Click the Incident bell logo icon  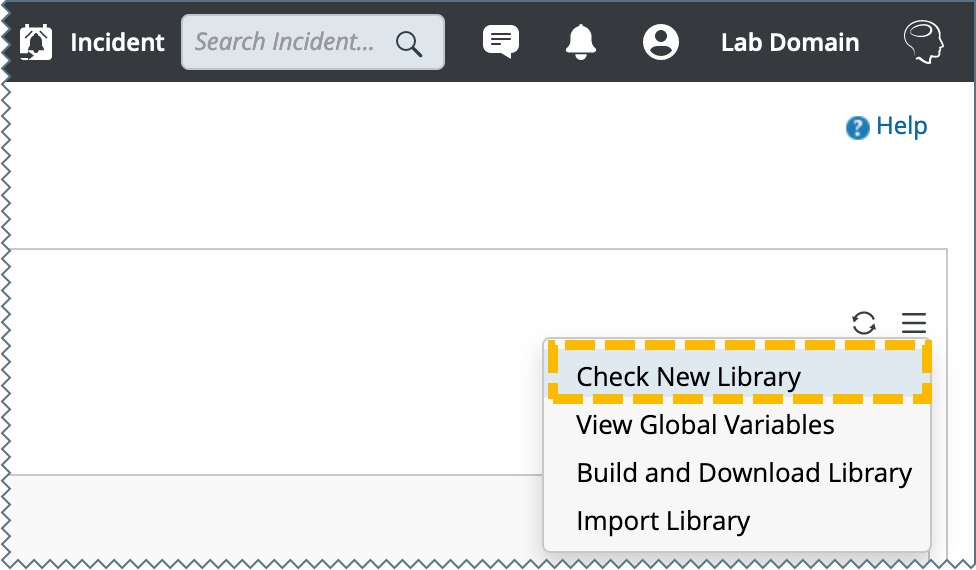pos(36,42)
